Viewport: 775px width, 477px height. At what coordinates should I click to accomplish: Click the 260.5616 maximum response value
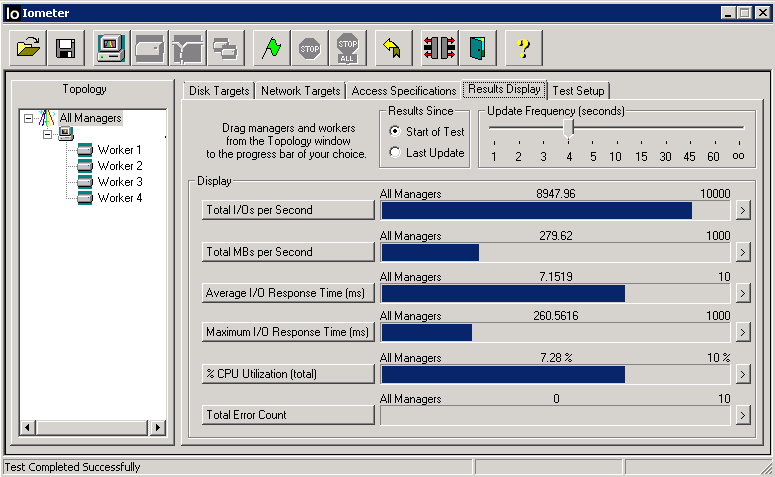[x=556, y=316]
